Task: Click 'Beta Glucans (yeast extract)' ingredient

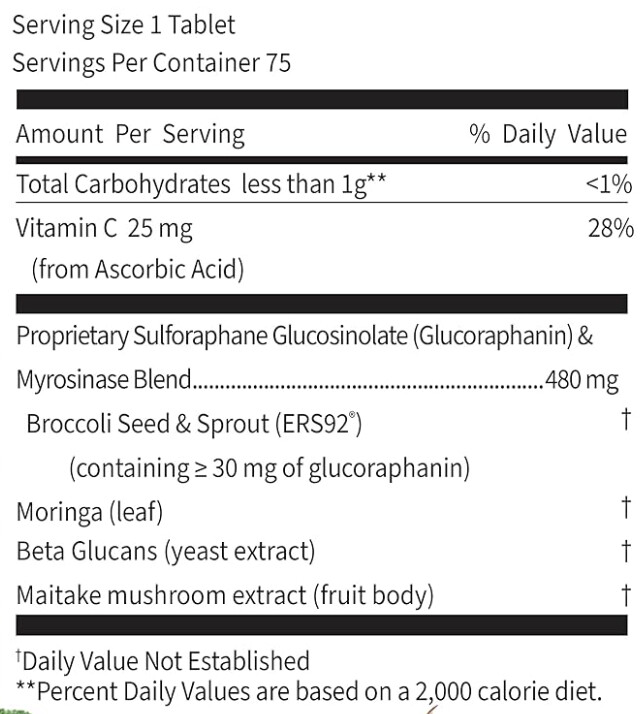Action: [x=166, y=552]
